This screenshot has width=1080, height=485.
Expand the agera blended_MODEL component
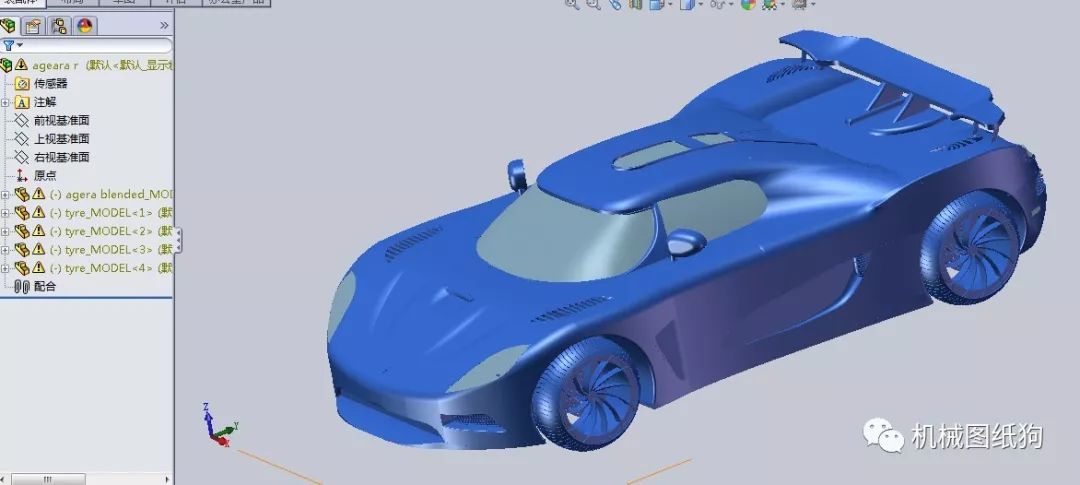point(5,194)
